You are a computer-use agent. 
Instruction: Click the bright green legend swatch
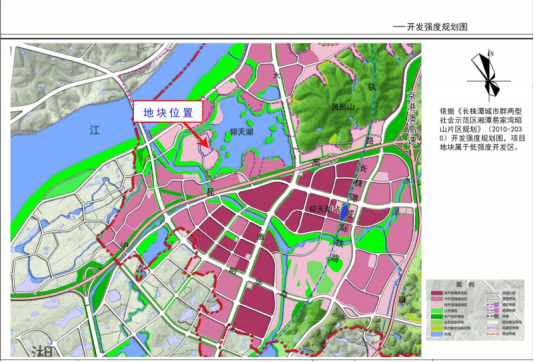pos(437,311)
